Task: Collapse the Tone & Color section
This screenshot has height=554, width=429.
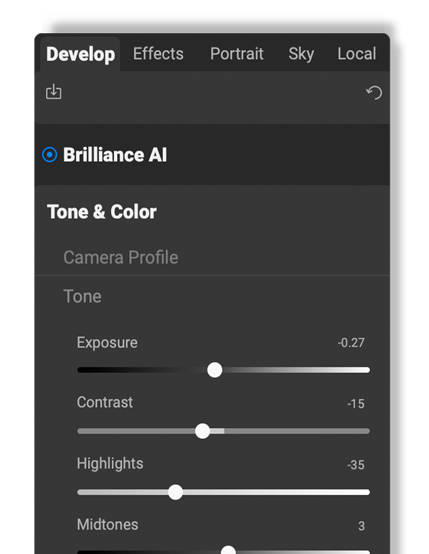Action: coord(102,212)
